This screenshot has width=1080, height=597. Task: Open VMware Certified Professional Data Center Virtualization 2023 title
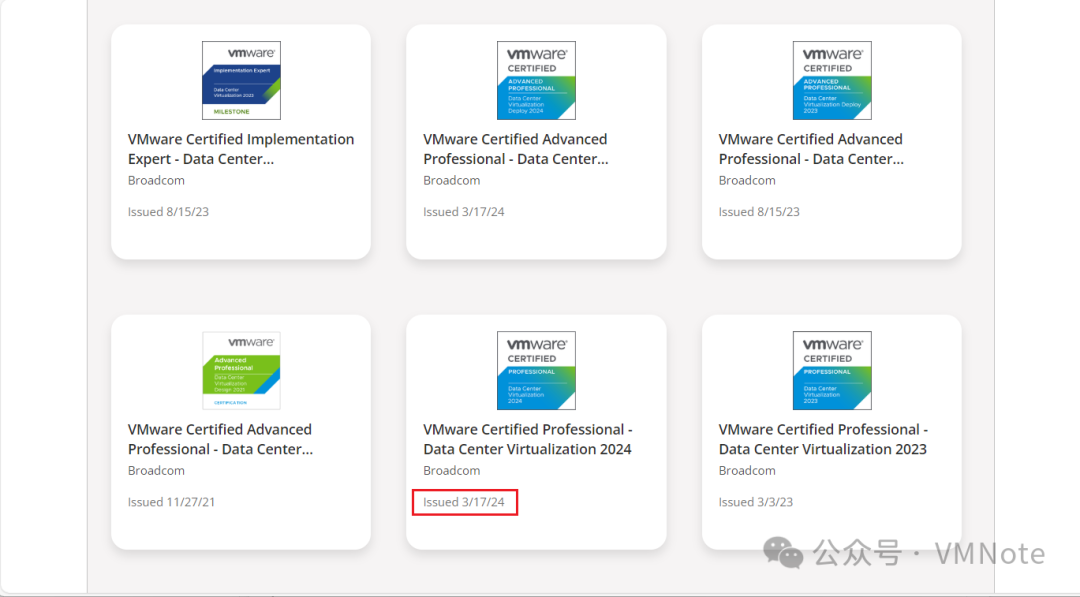[823, 439]
